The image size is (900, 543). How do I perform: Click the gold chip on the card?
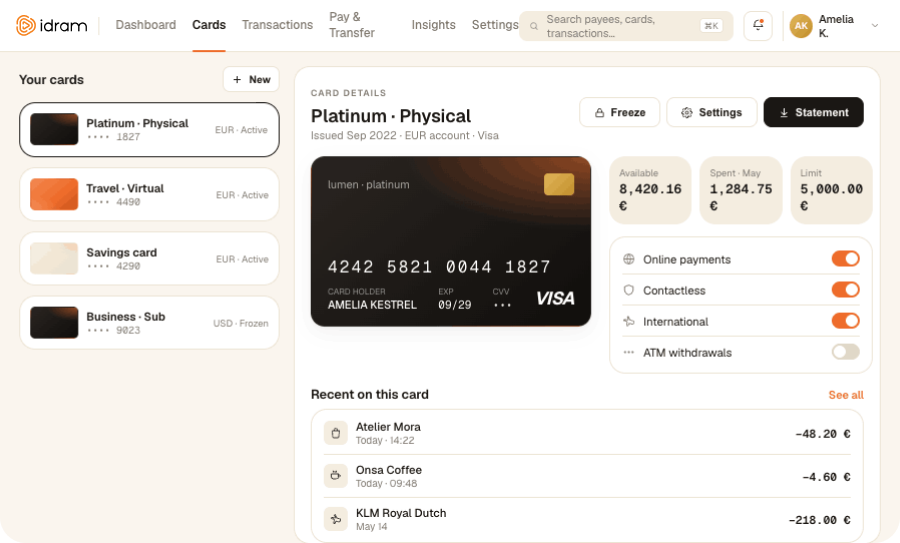pyautogui.click(x=558, y=184)
